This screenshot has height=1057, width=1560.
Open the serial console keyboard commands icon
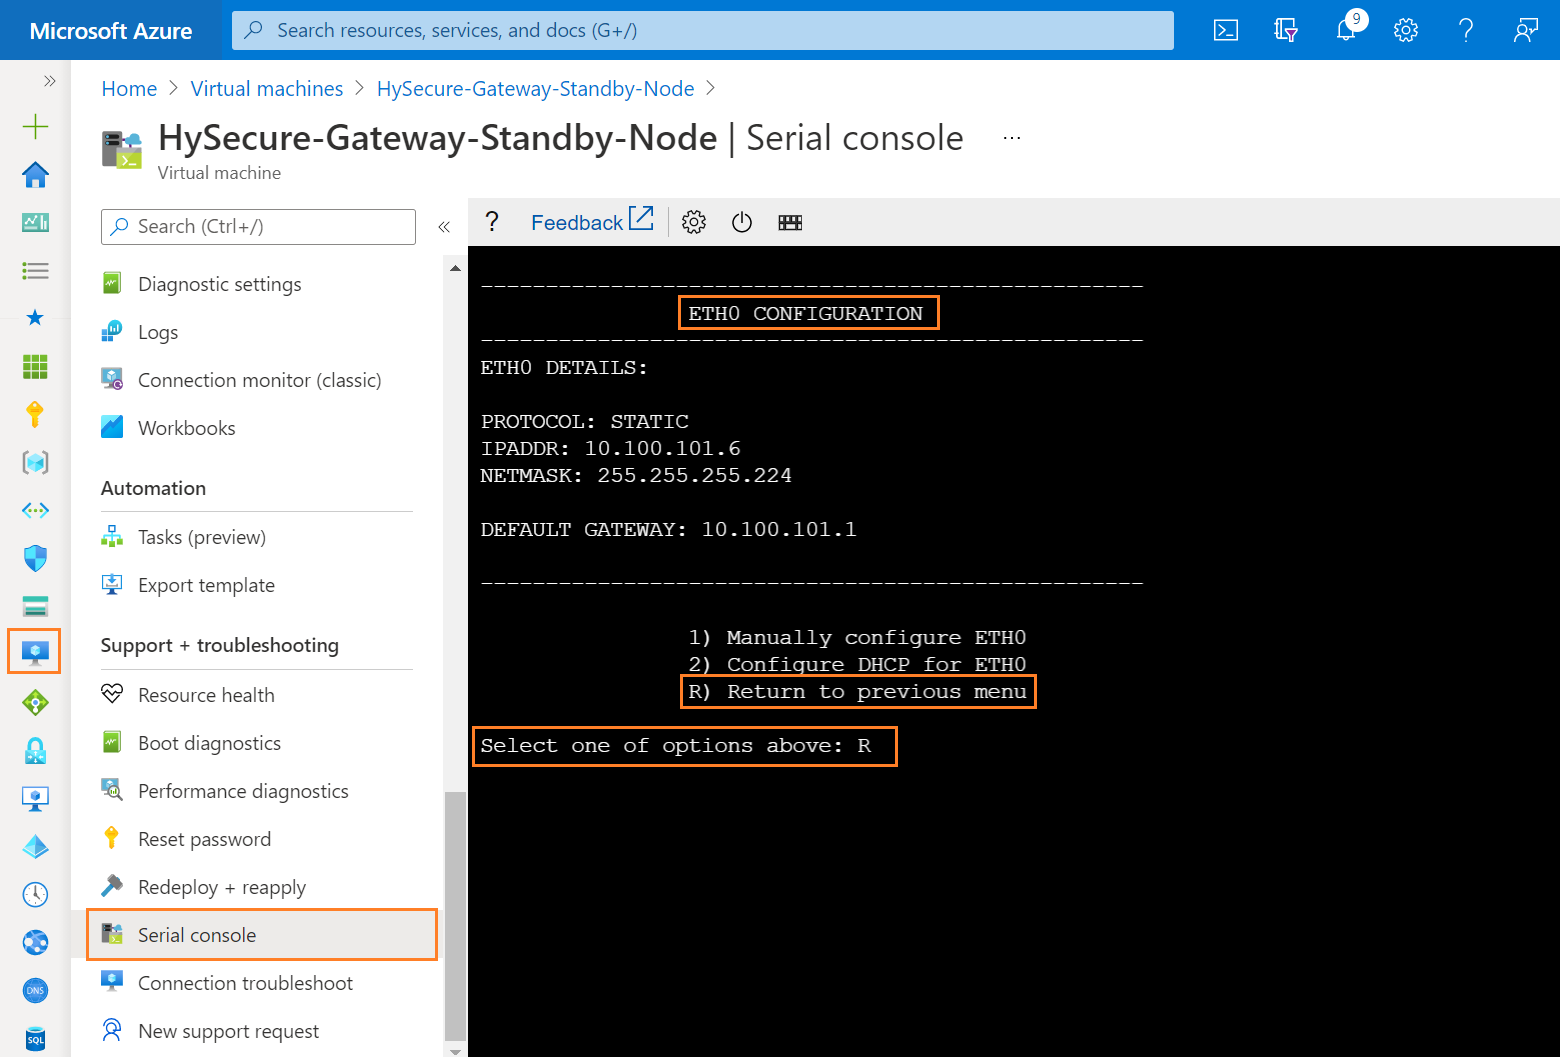790,222
